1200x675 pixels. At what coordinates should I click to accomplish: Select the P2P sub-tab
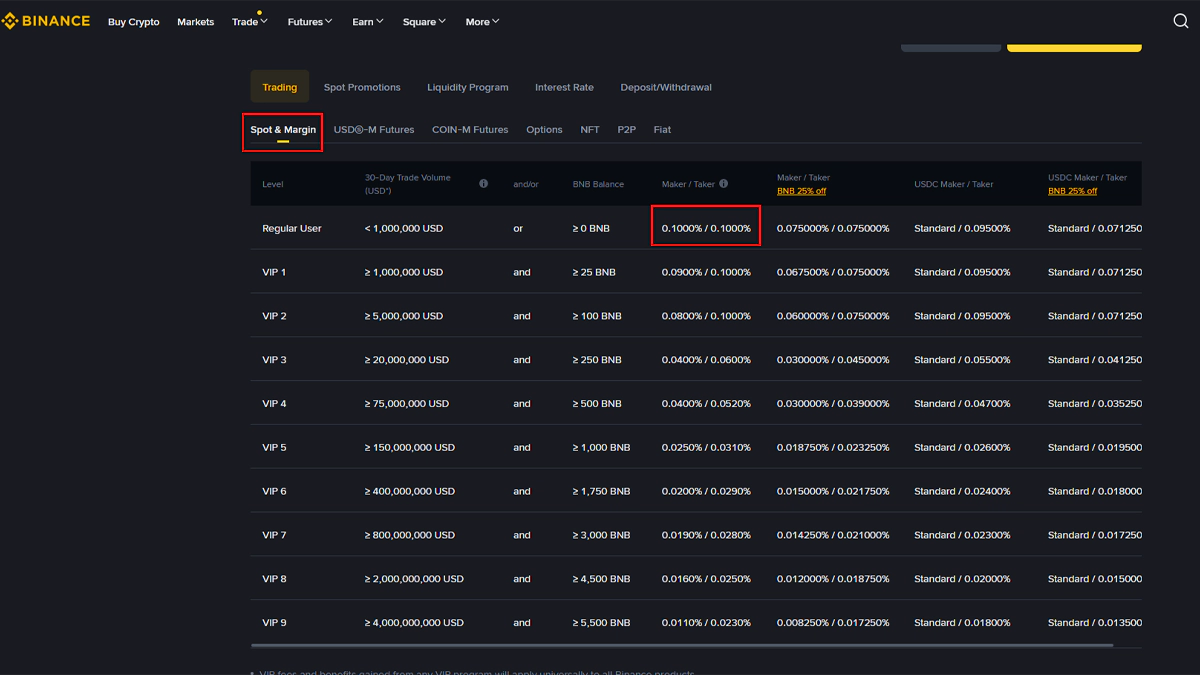[x=626, y=130]
